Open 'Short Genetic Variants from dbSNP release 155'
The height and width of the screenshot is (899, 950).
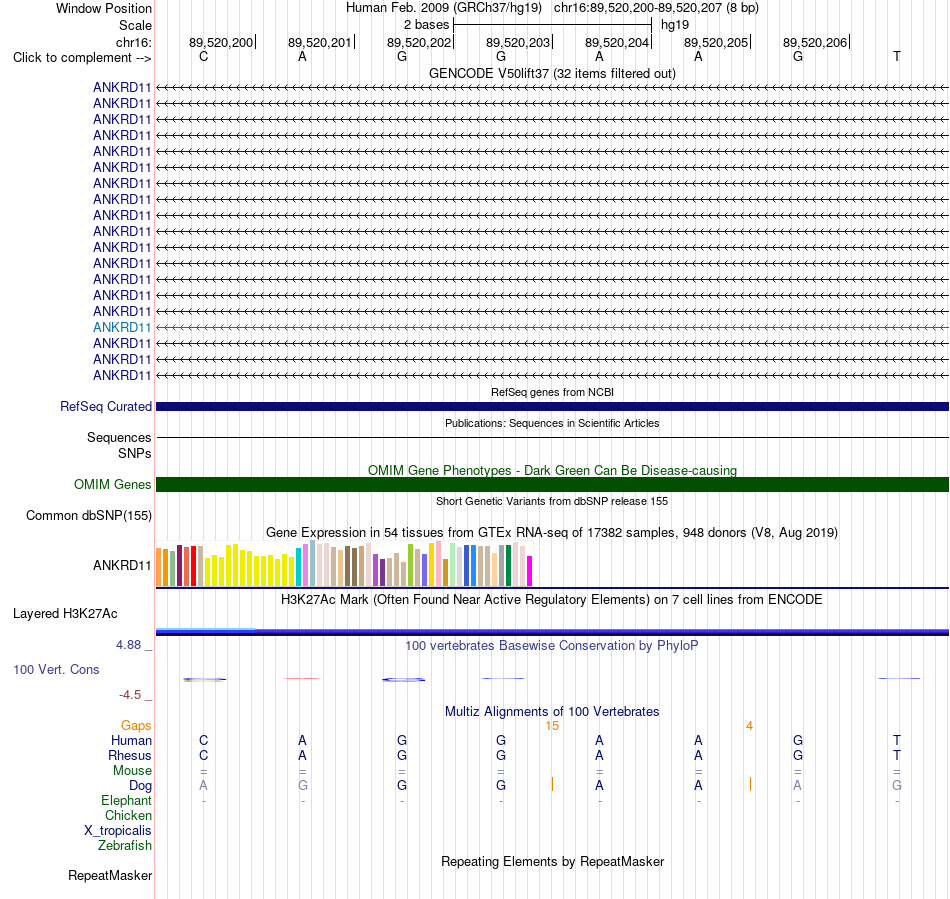click(552, 501)
